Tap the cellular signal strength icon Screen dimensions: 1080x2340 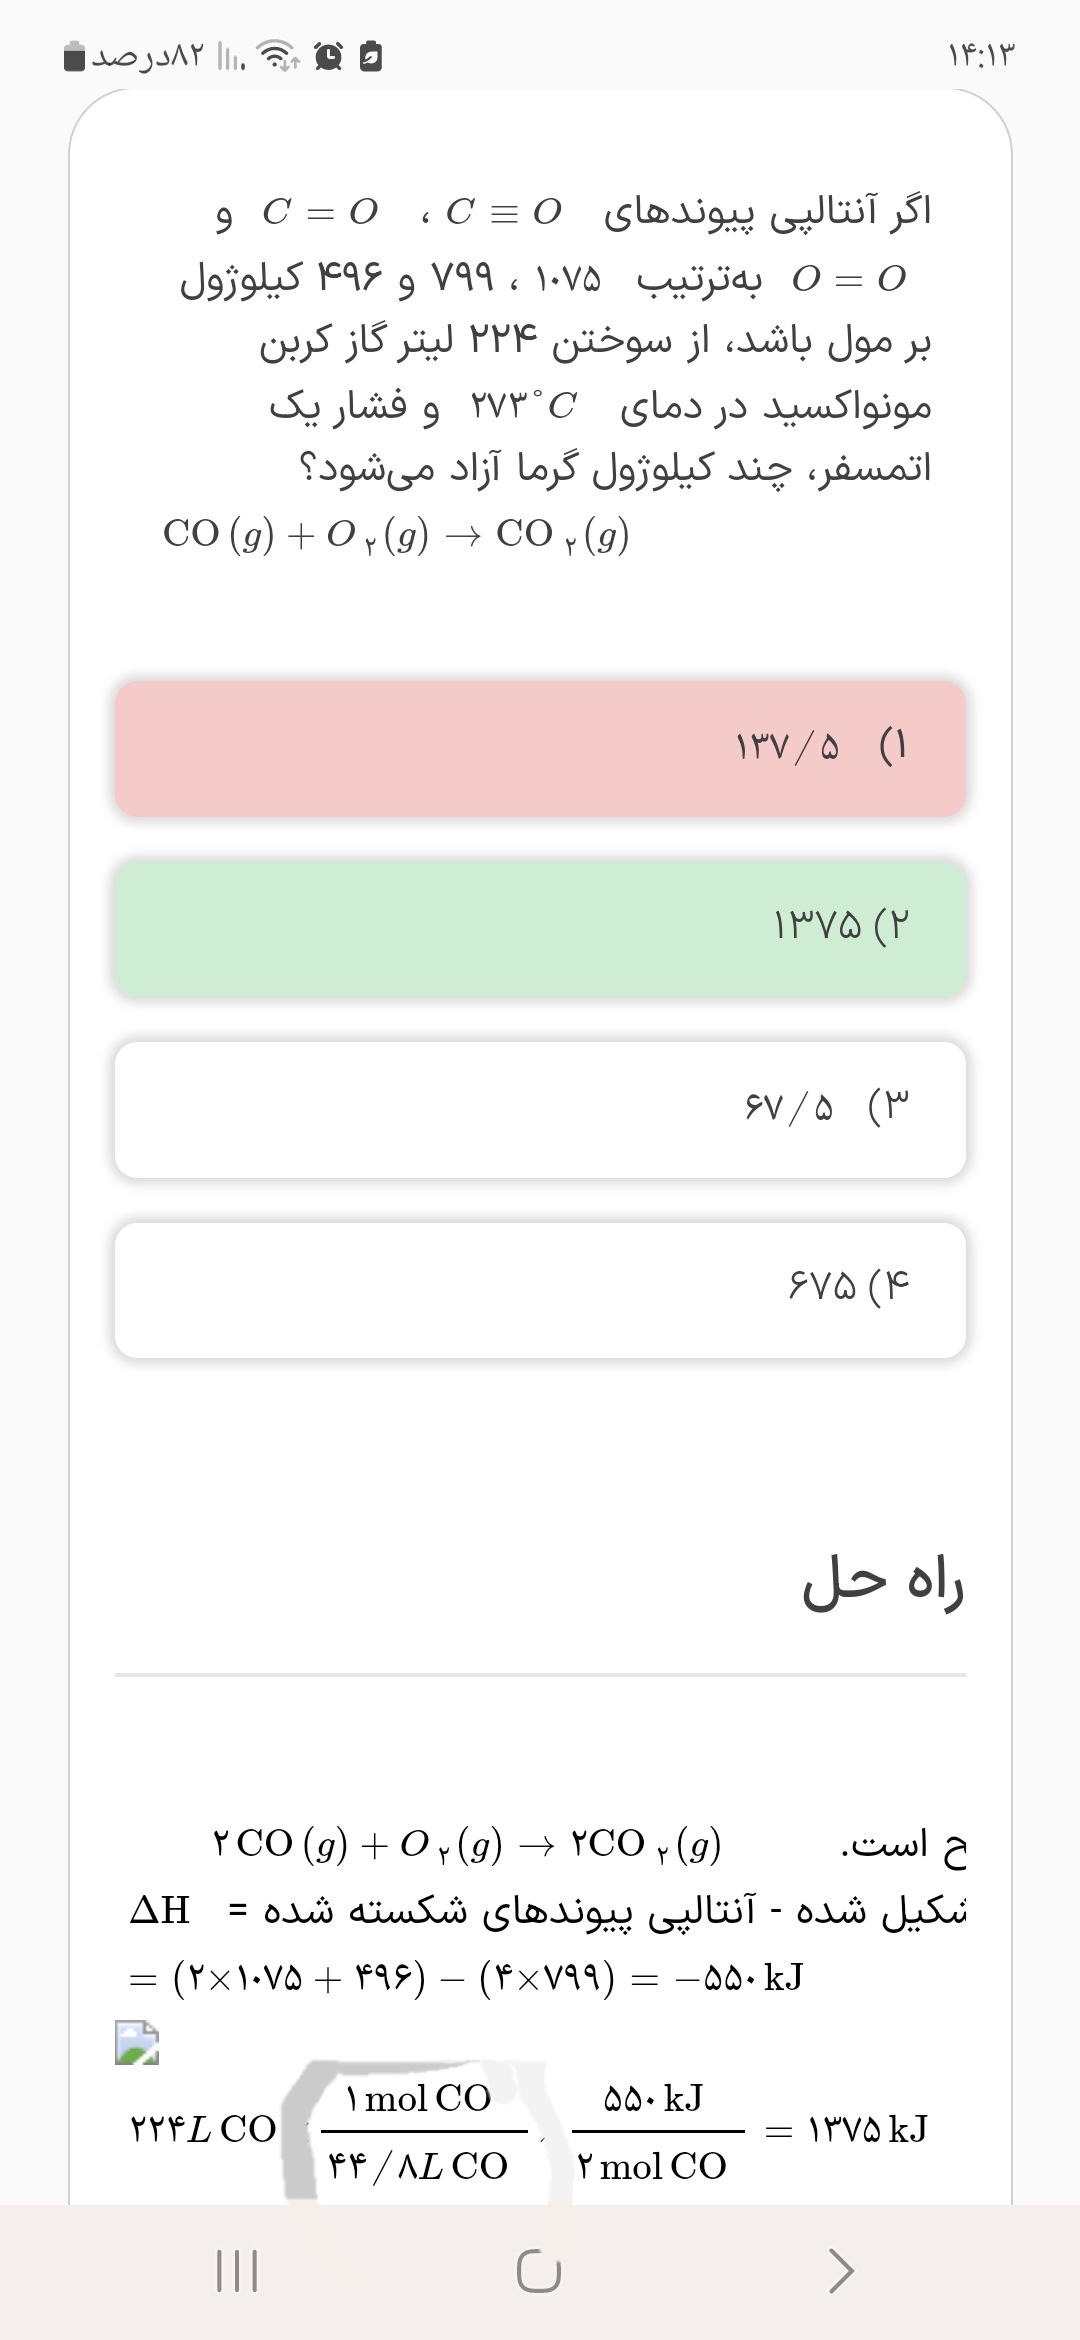230,57
